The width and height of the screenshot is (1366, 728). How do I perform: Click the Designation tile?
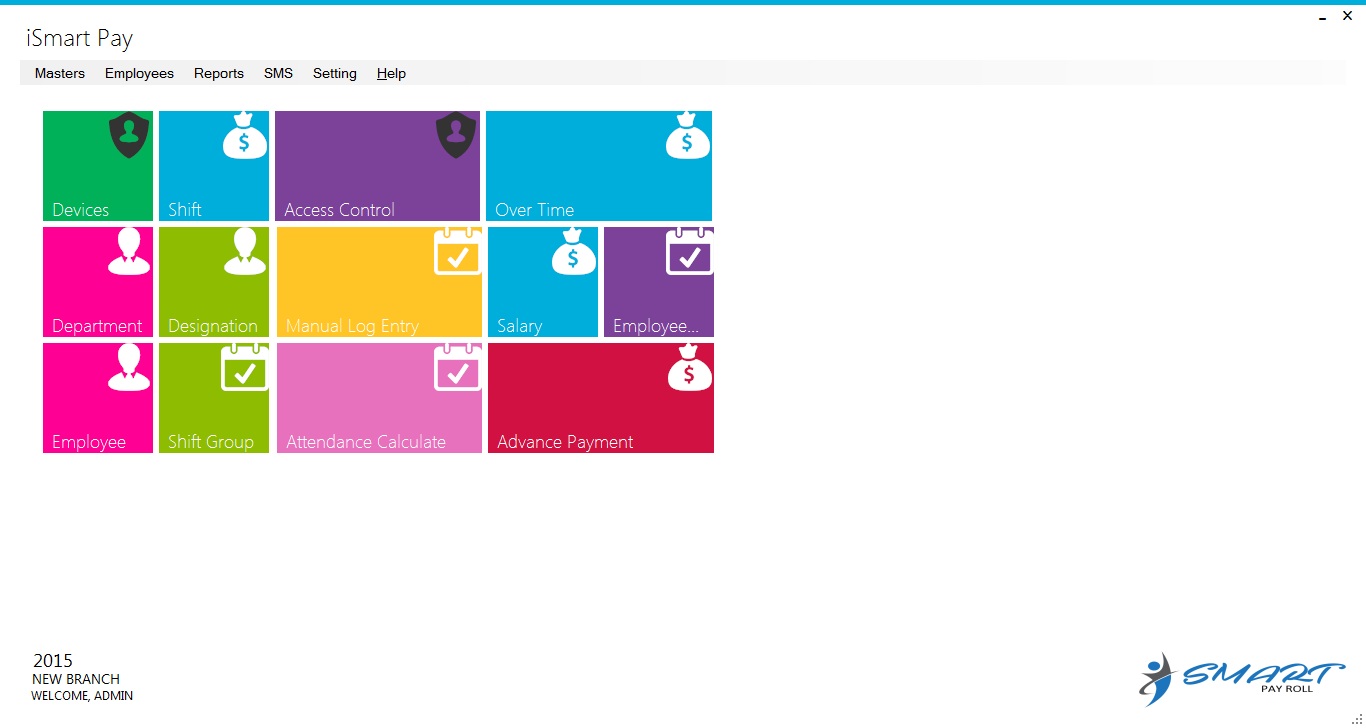coord(214,282)
